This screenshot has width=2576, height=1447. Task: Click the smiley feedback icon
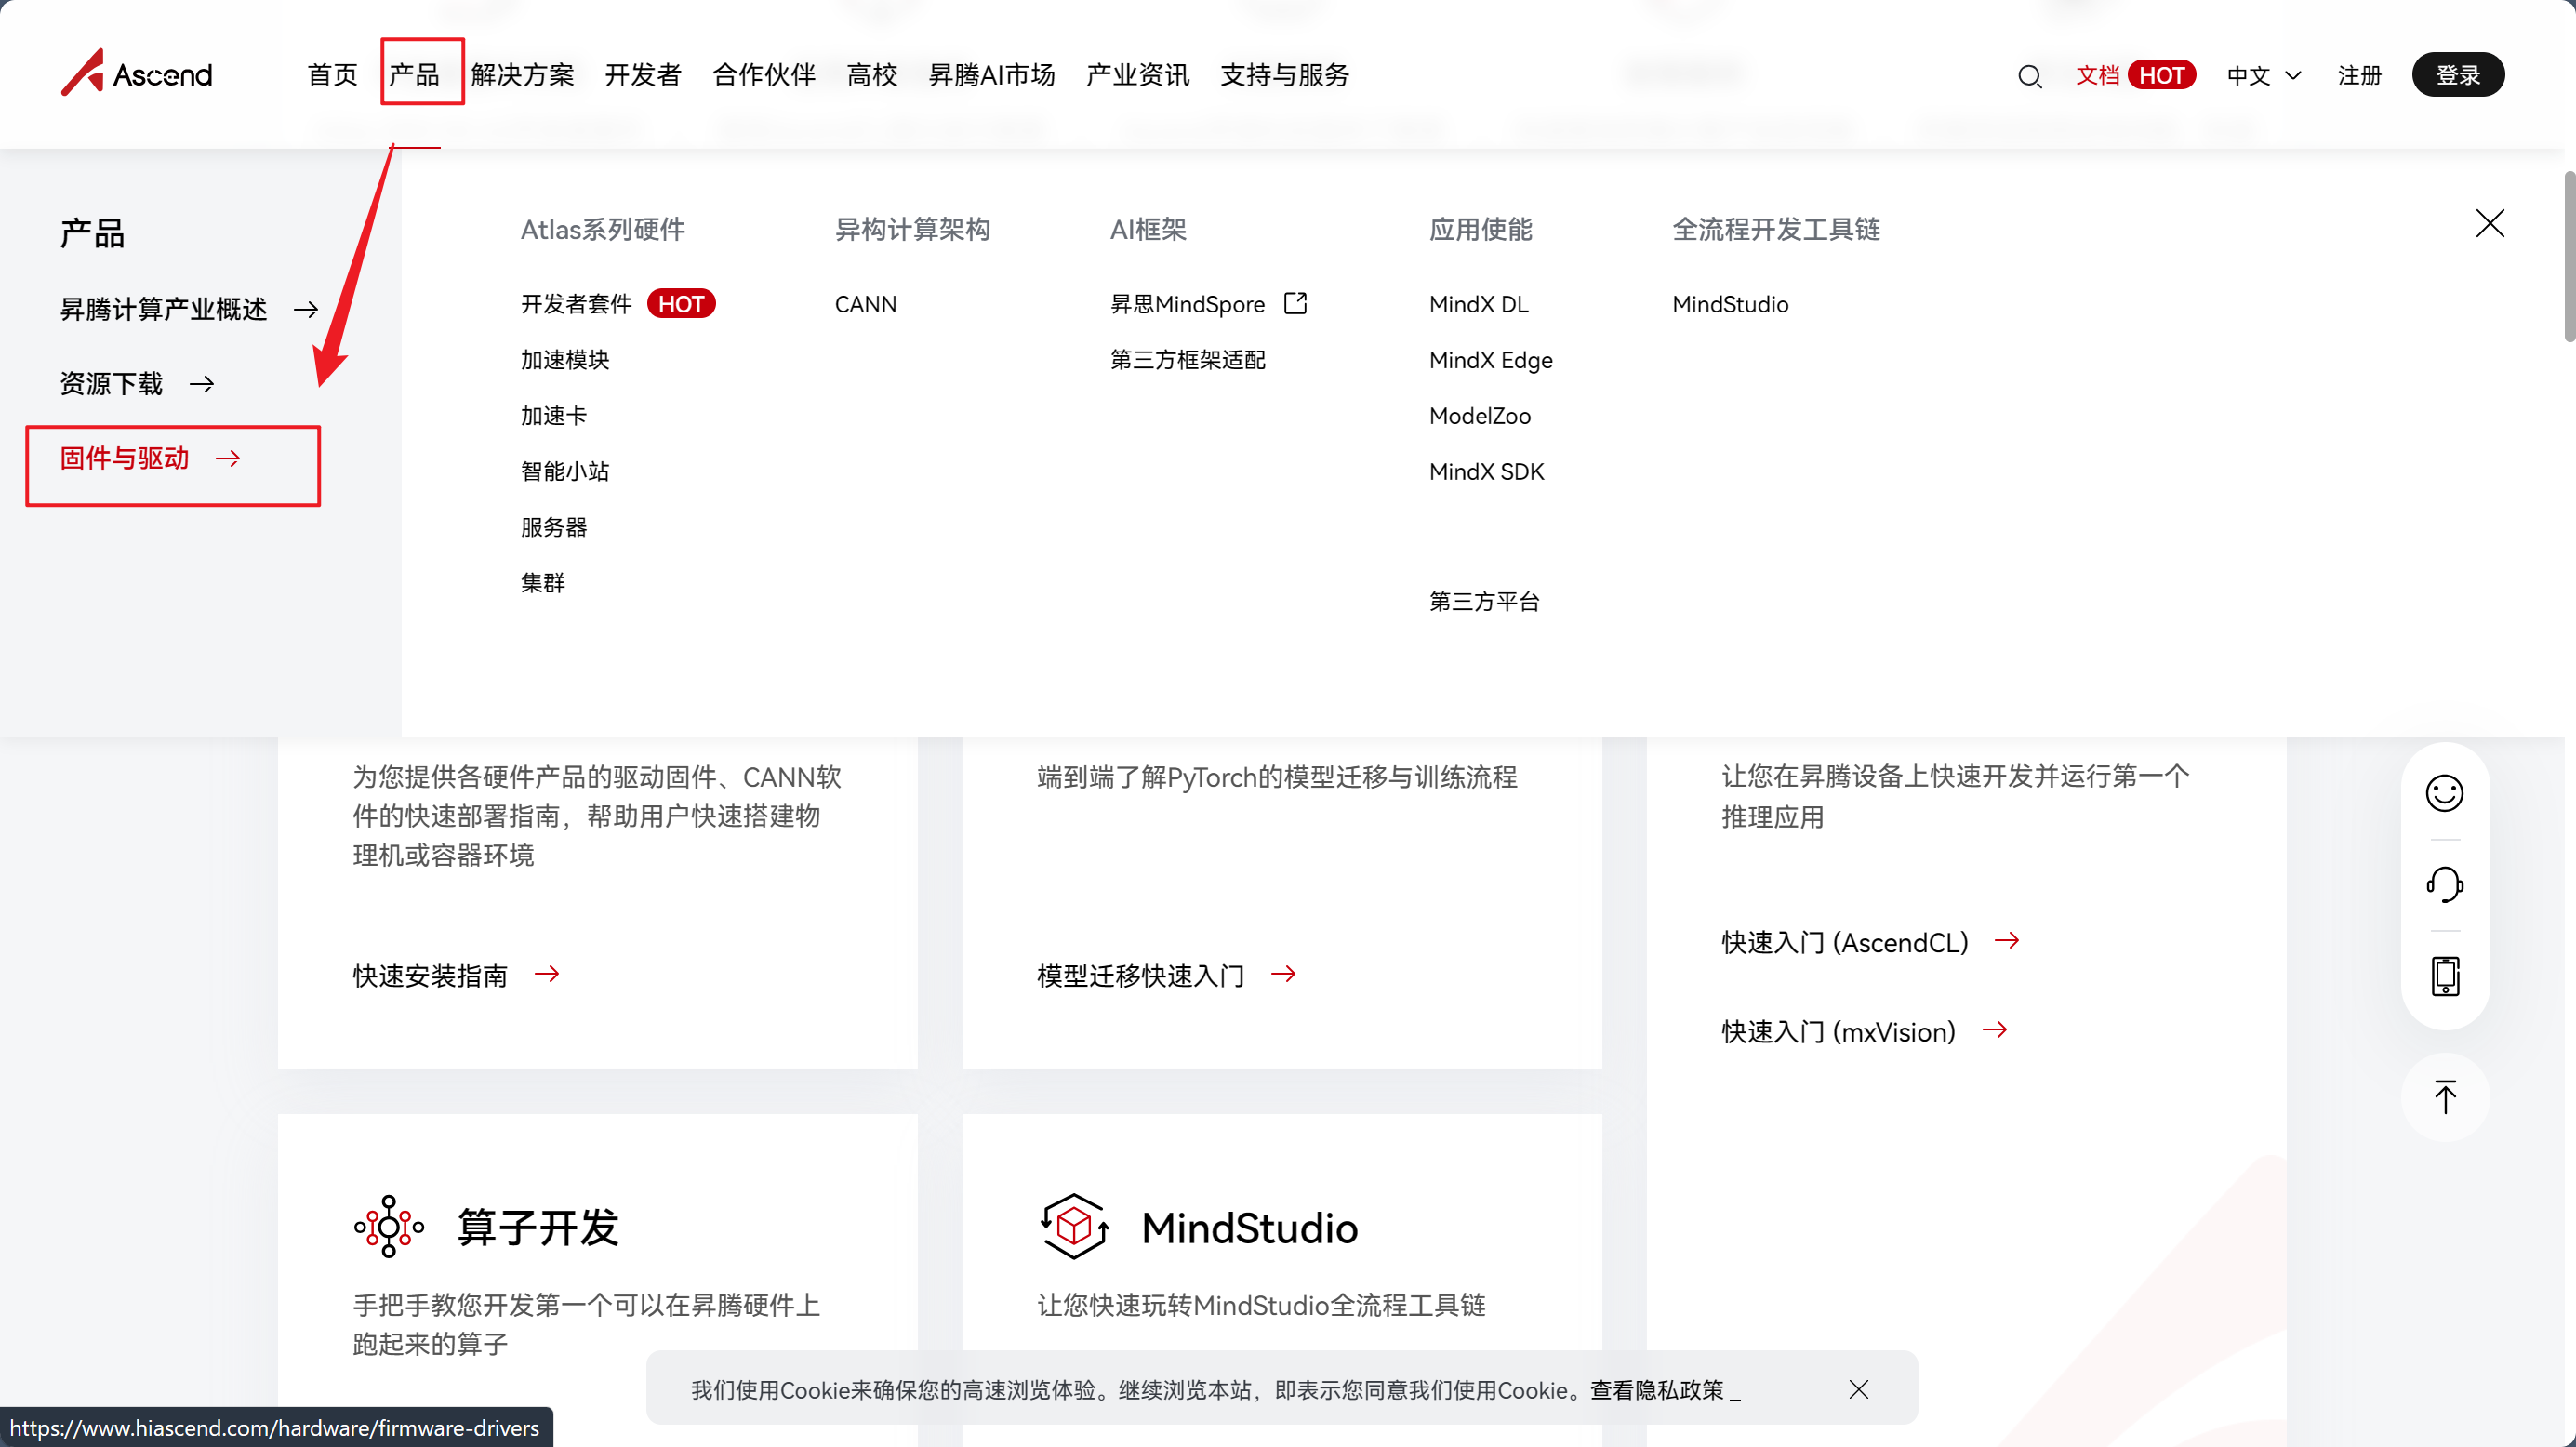[2444, 793]
